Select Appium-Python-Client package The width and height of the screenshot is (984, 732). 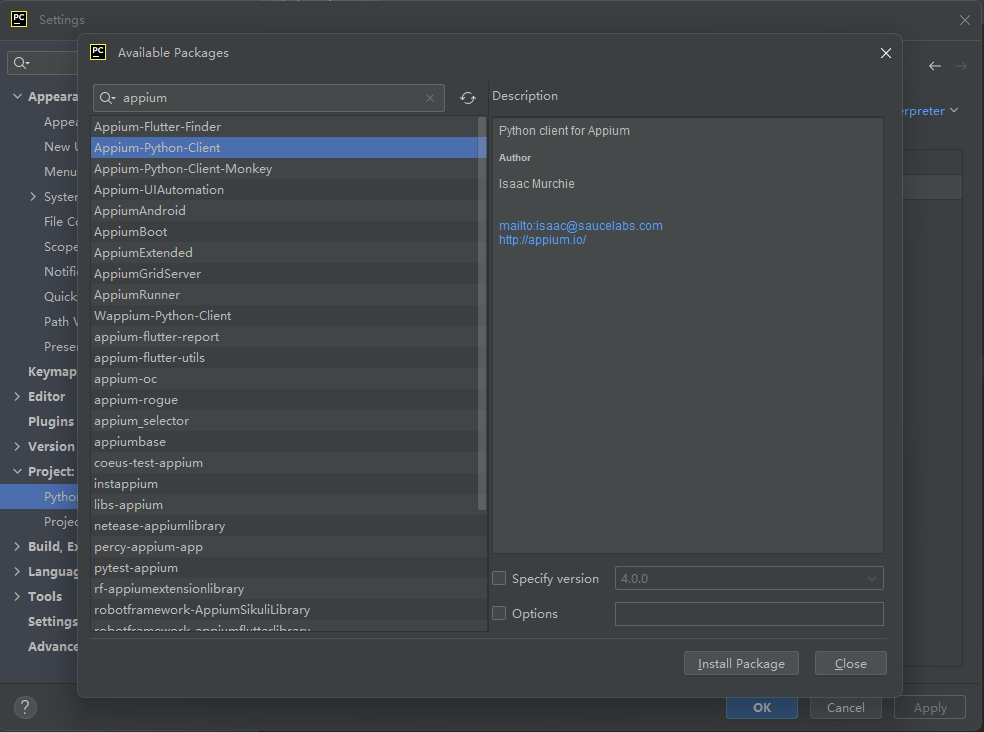[x=284, y=148]
